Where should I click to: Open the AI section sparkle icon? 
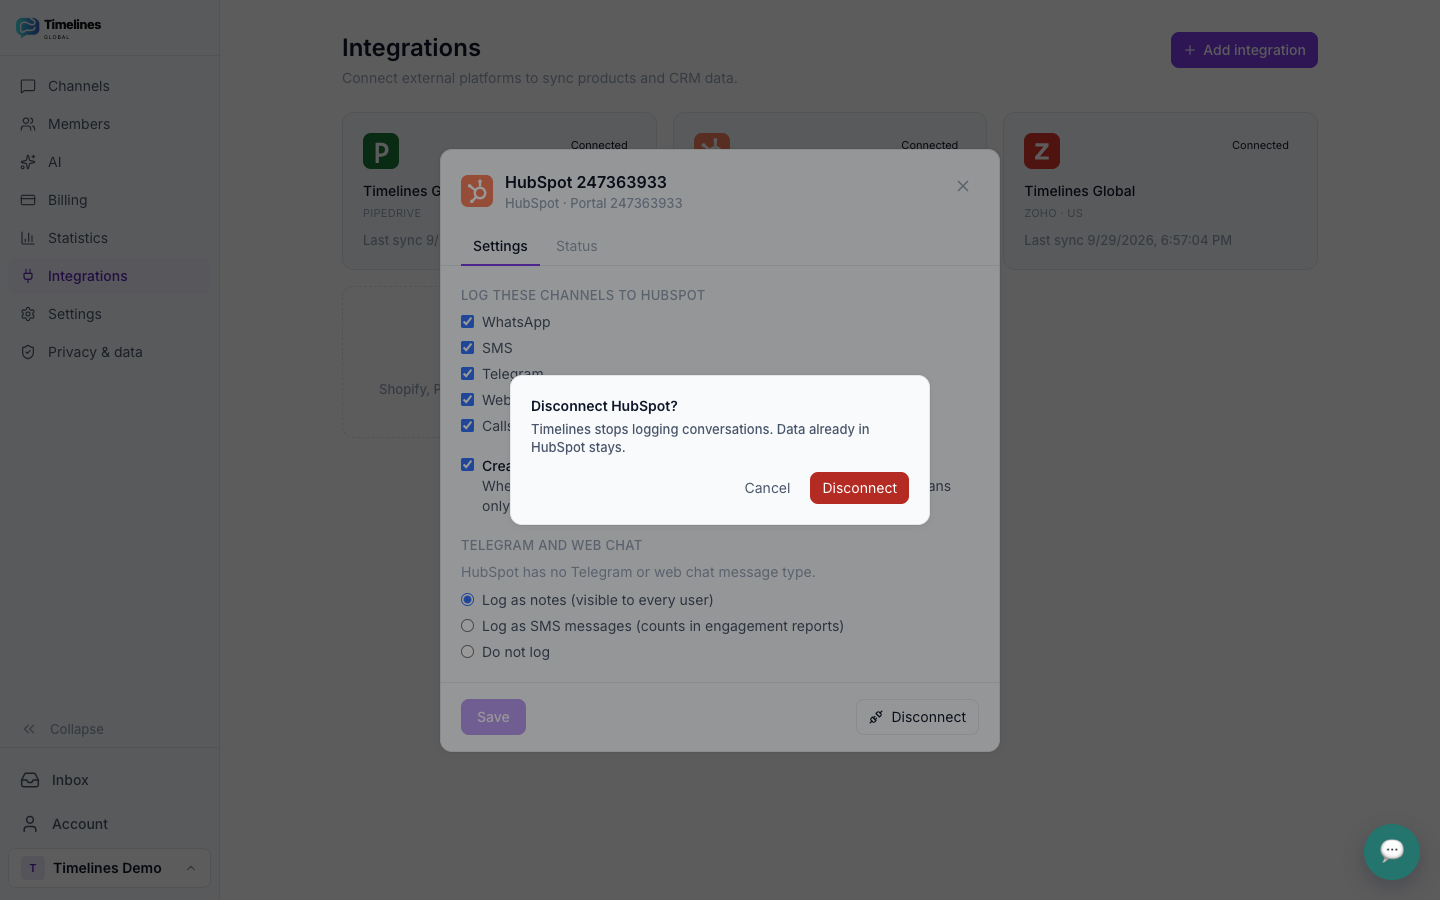pyautogui.click(x=28, y=162)
